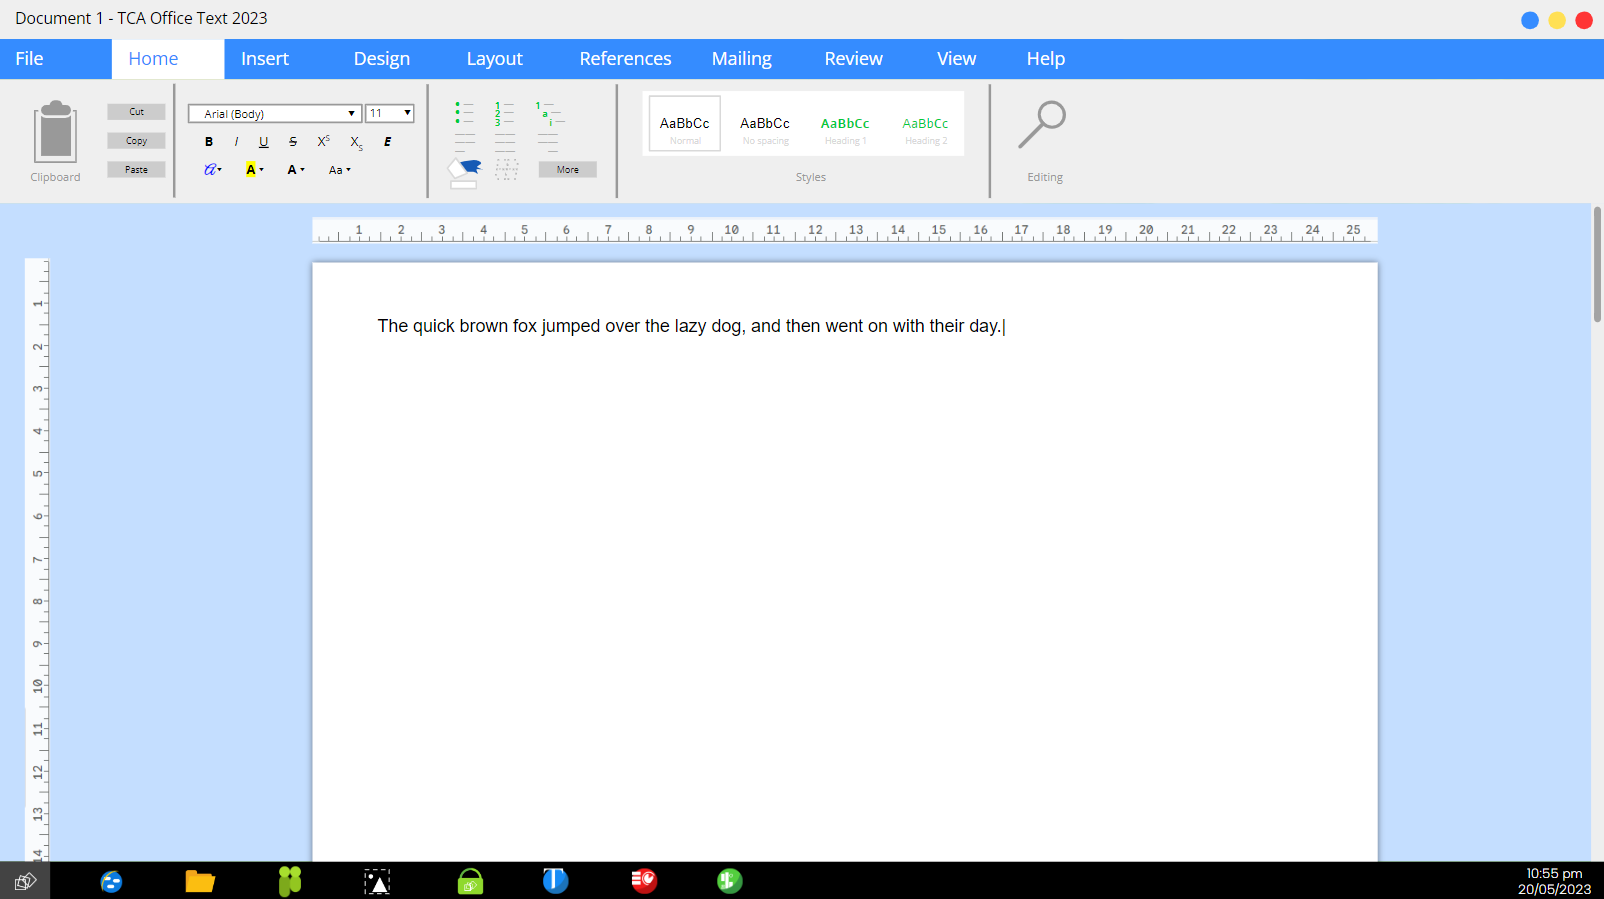This screenshot has width=1604, height=899.
Task: Switch to the References tab
Action: (626, 59)
